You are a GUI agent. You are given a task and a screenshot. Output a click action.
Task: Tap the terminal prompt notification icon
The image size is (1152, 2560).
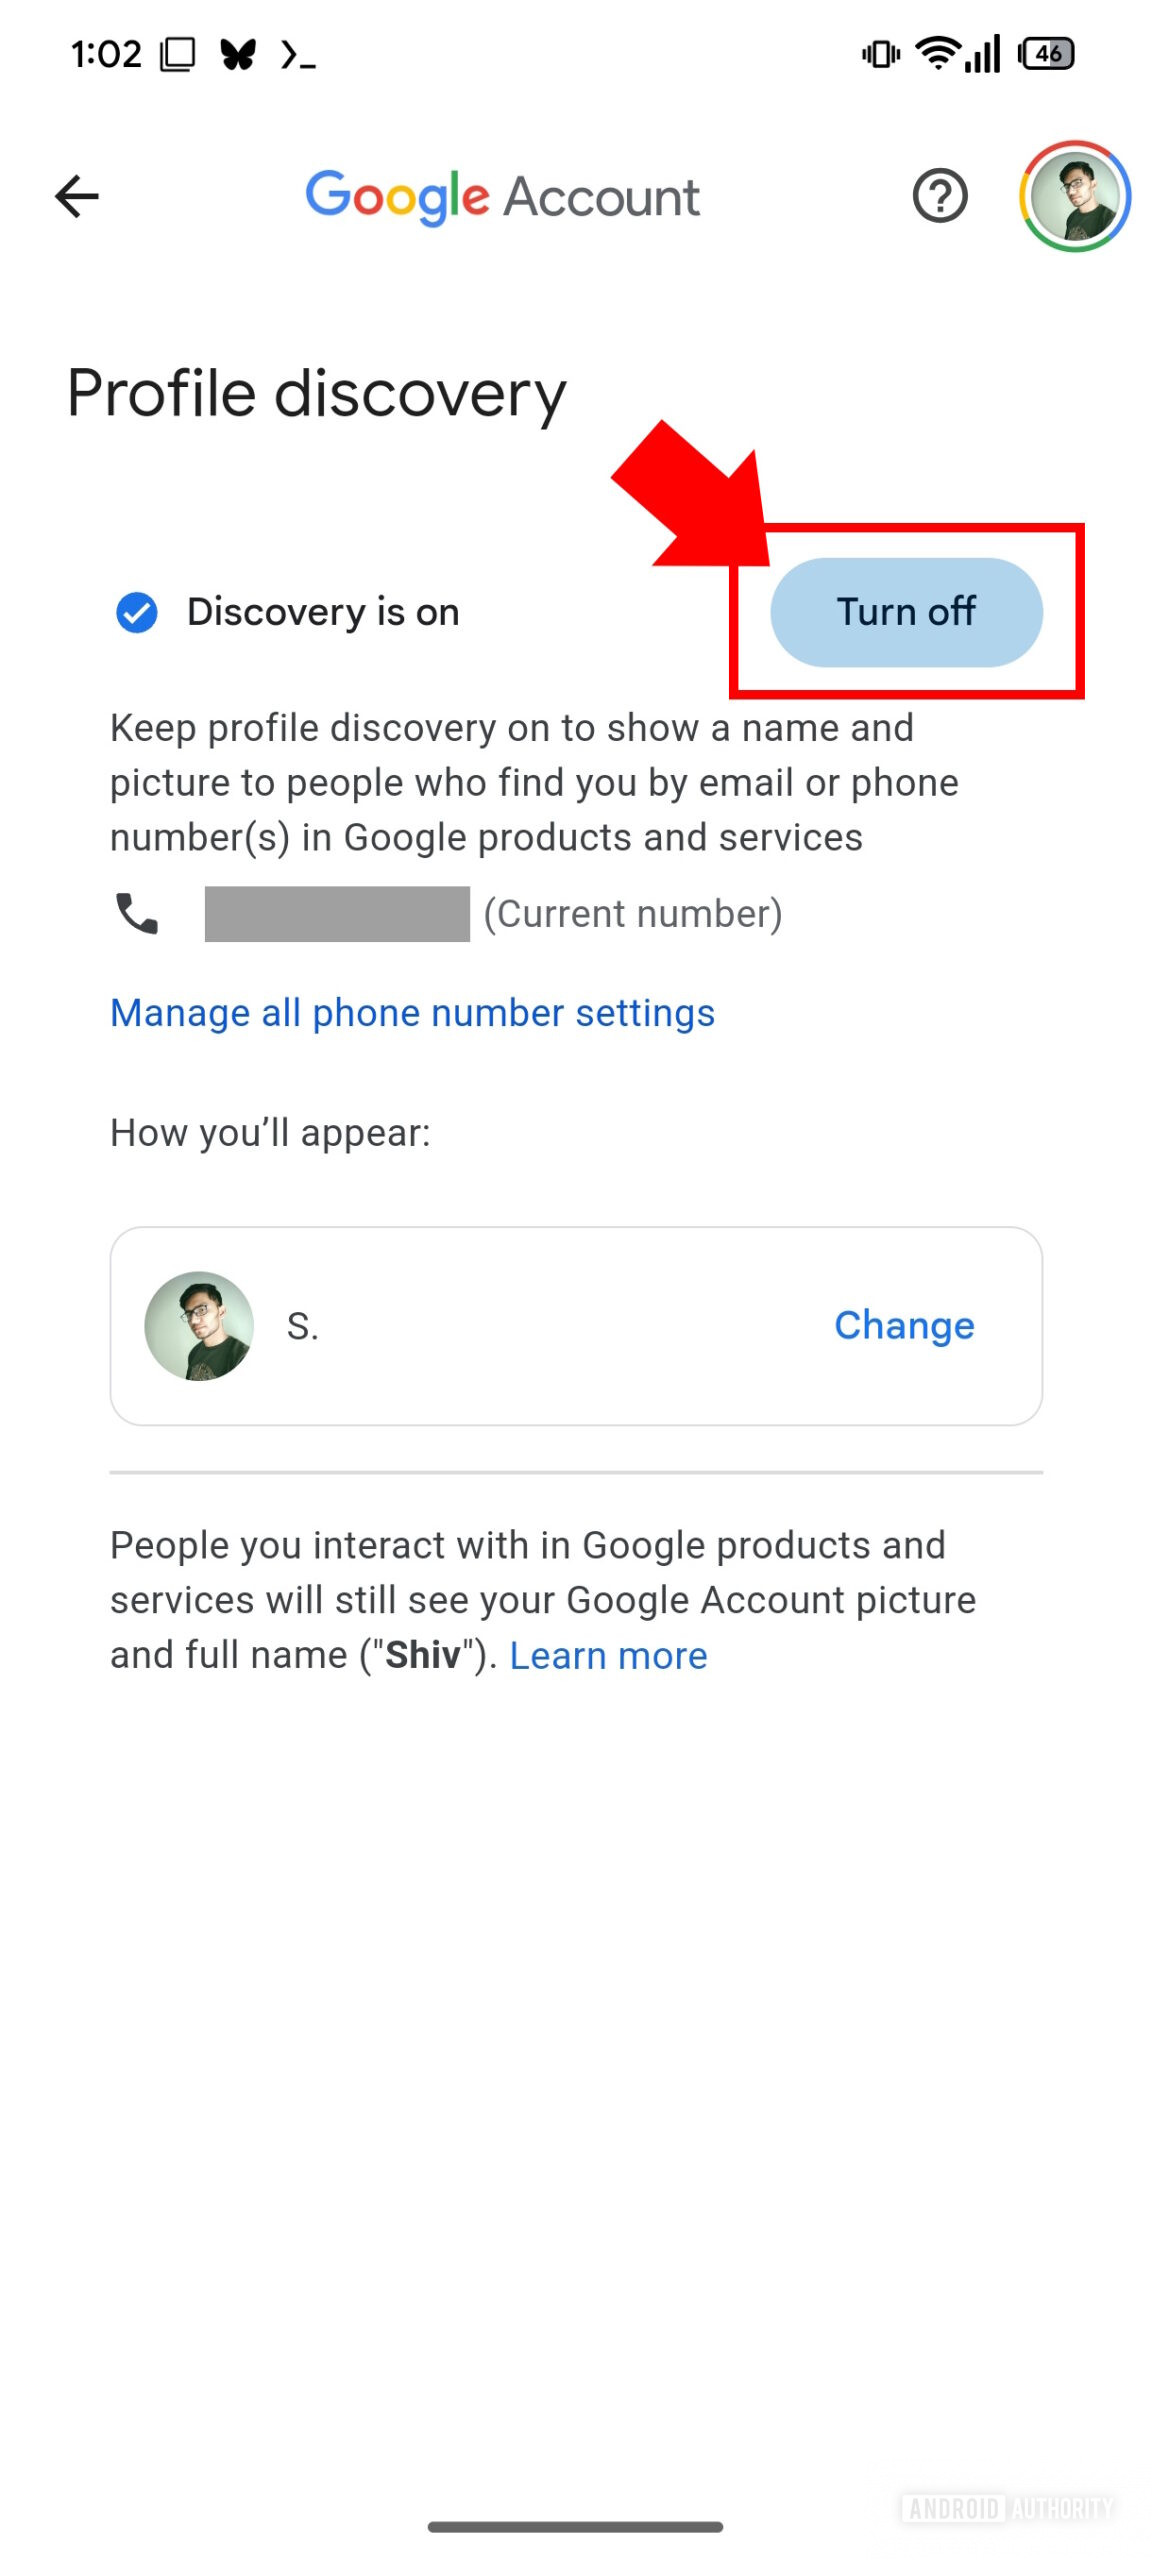coord(298,55)
